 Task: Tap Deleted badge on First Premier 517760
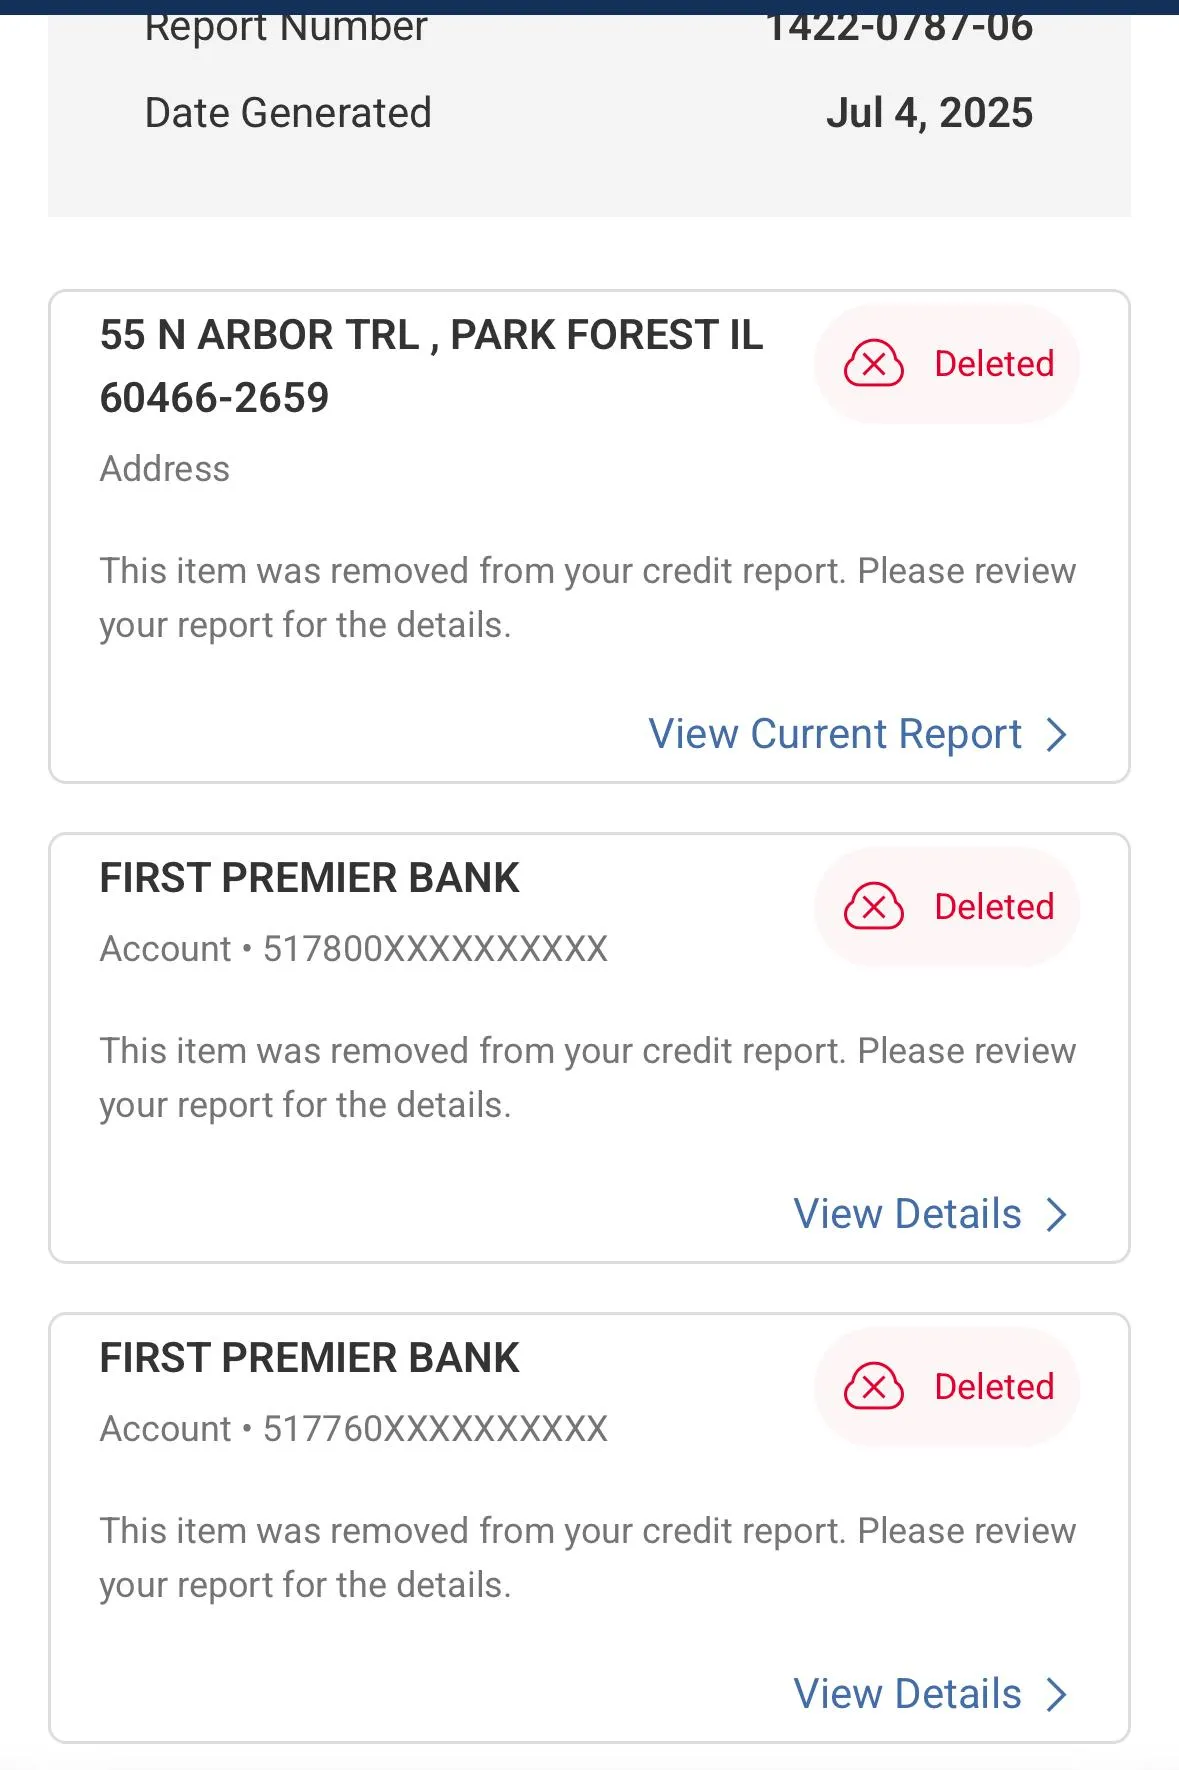[x=947, y=1387]
